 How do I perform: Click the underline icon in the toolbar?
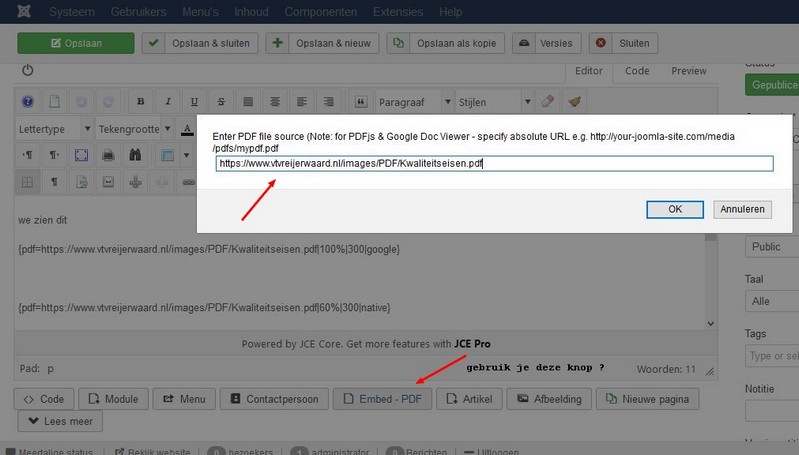point(193,102)
